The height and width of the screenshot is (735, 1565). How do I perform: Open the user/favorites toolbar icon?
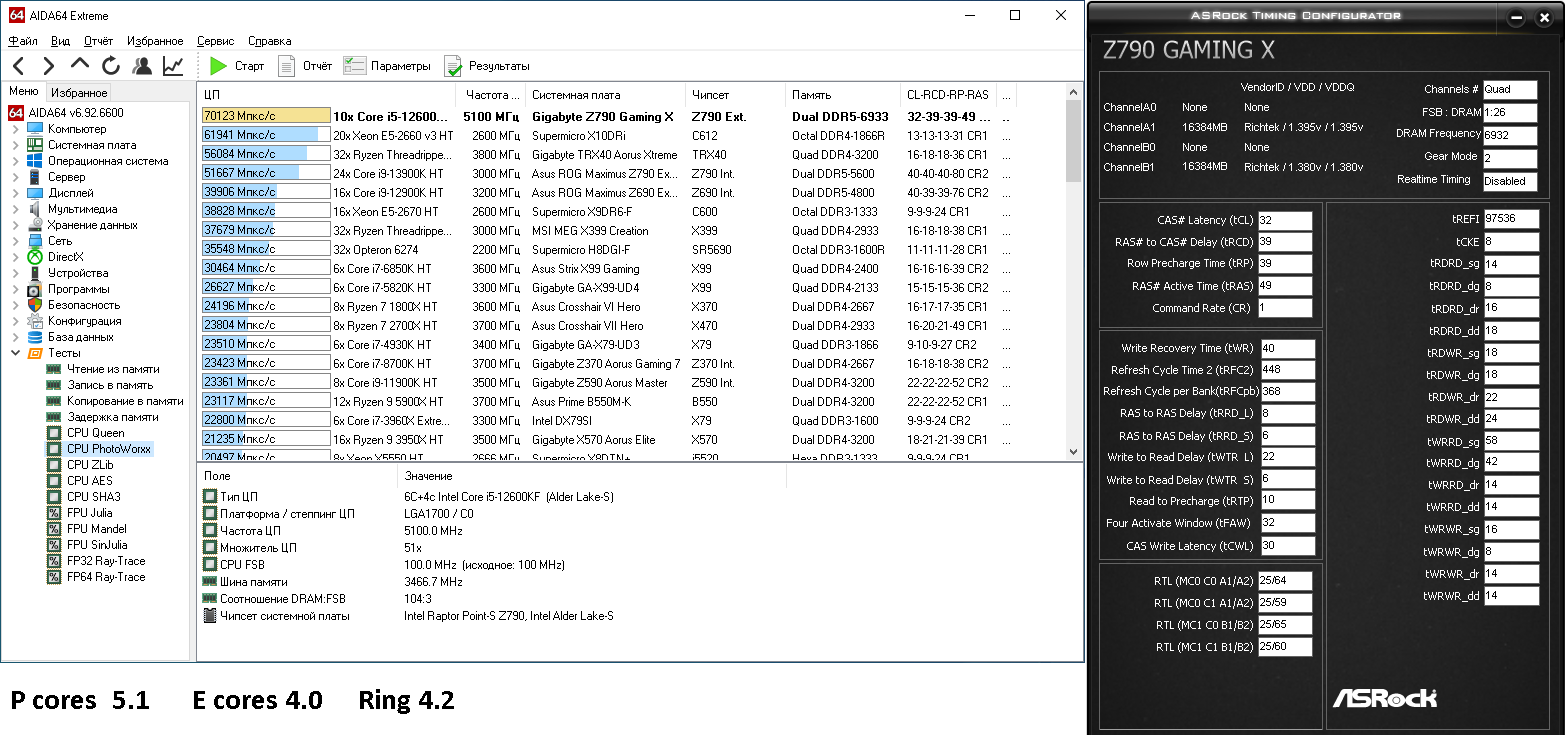(x=142, y=66)
